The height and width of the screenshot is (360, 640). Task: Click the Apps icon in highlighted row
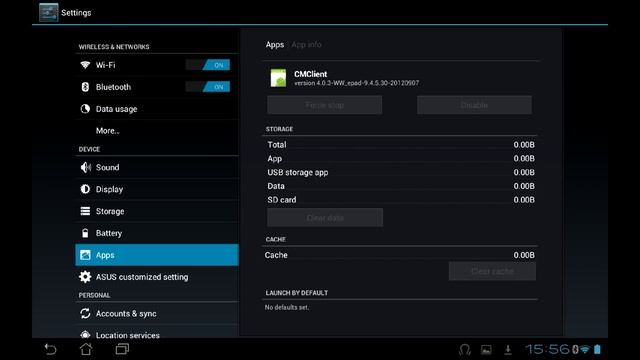(85, 255)
